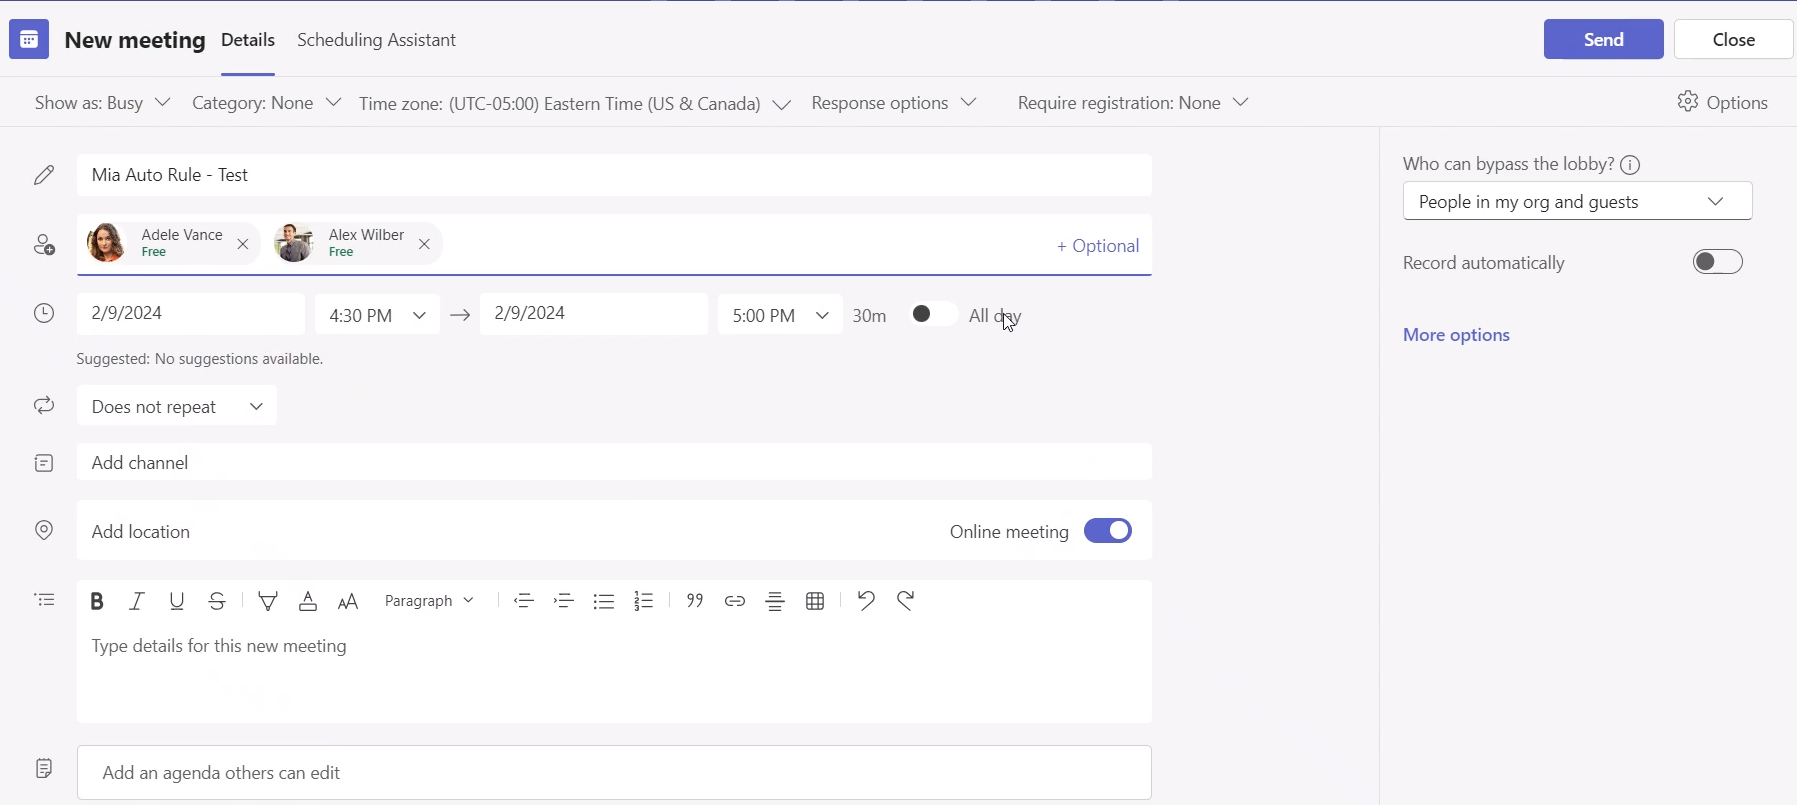Open the Response options menu

[x=893, y=103]
